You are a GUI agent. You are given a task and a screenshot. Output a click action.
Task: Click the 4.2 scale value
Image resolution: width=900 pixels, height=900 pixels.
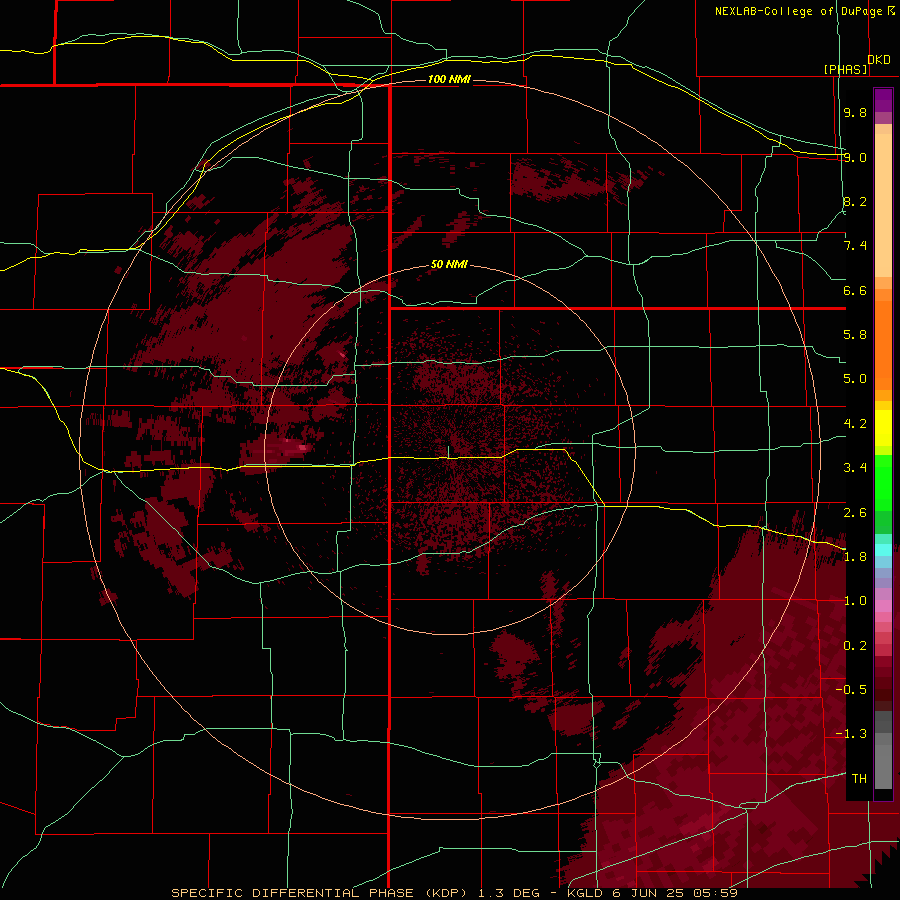855,424
